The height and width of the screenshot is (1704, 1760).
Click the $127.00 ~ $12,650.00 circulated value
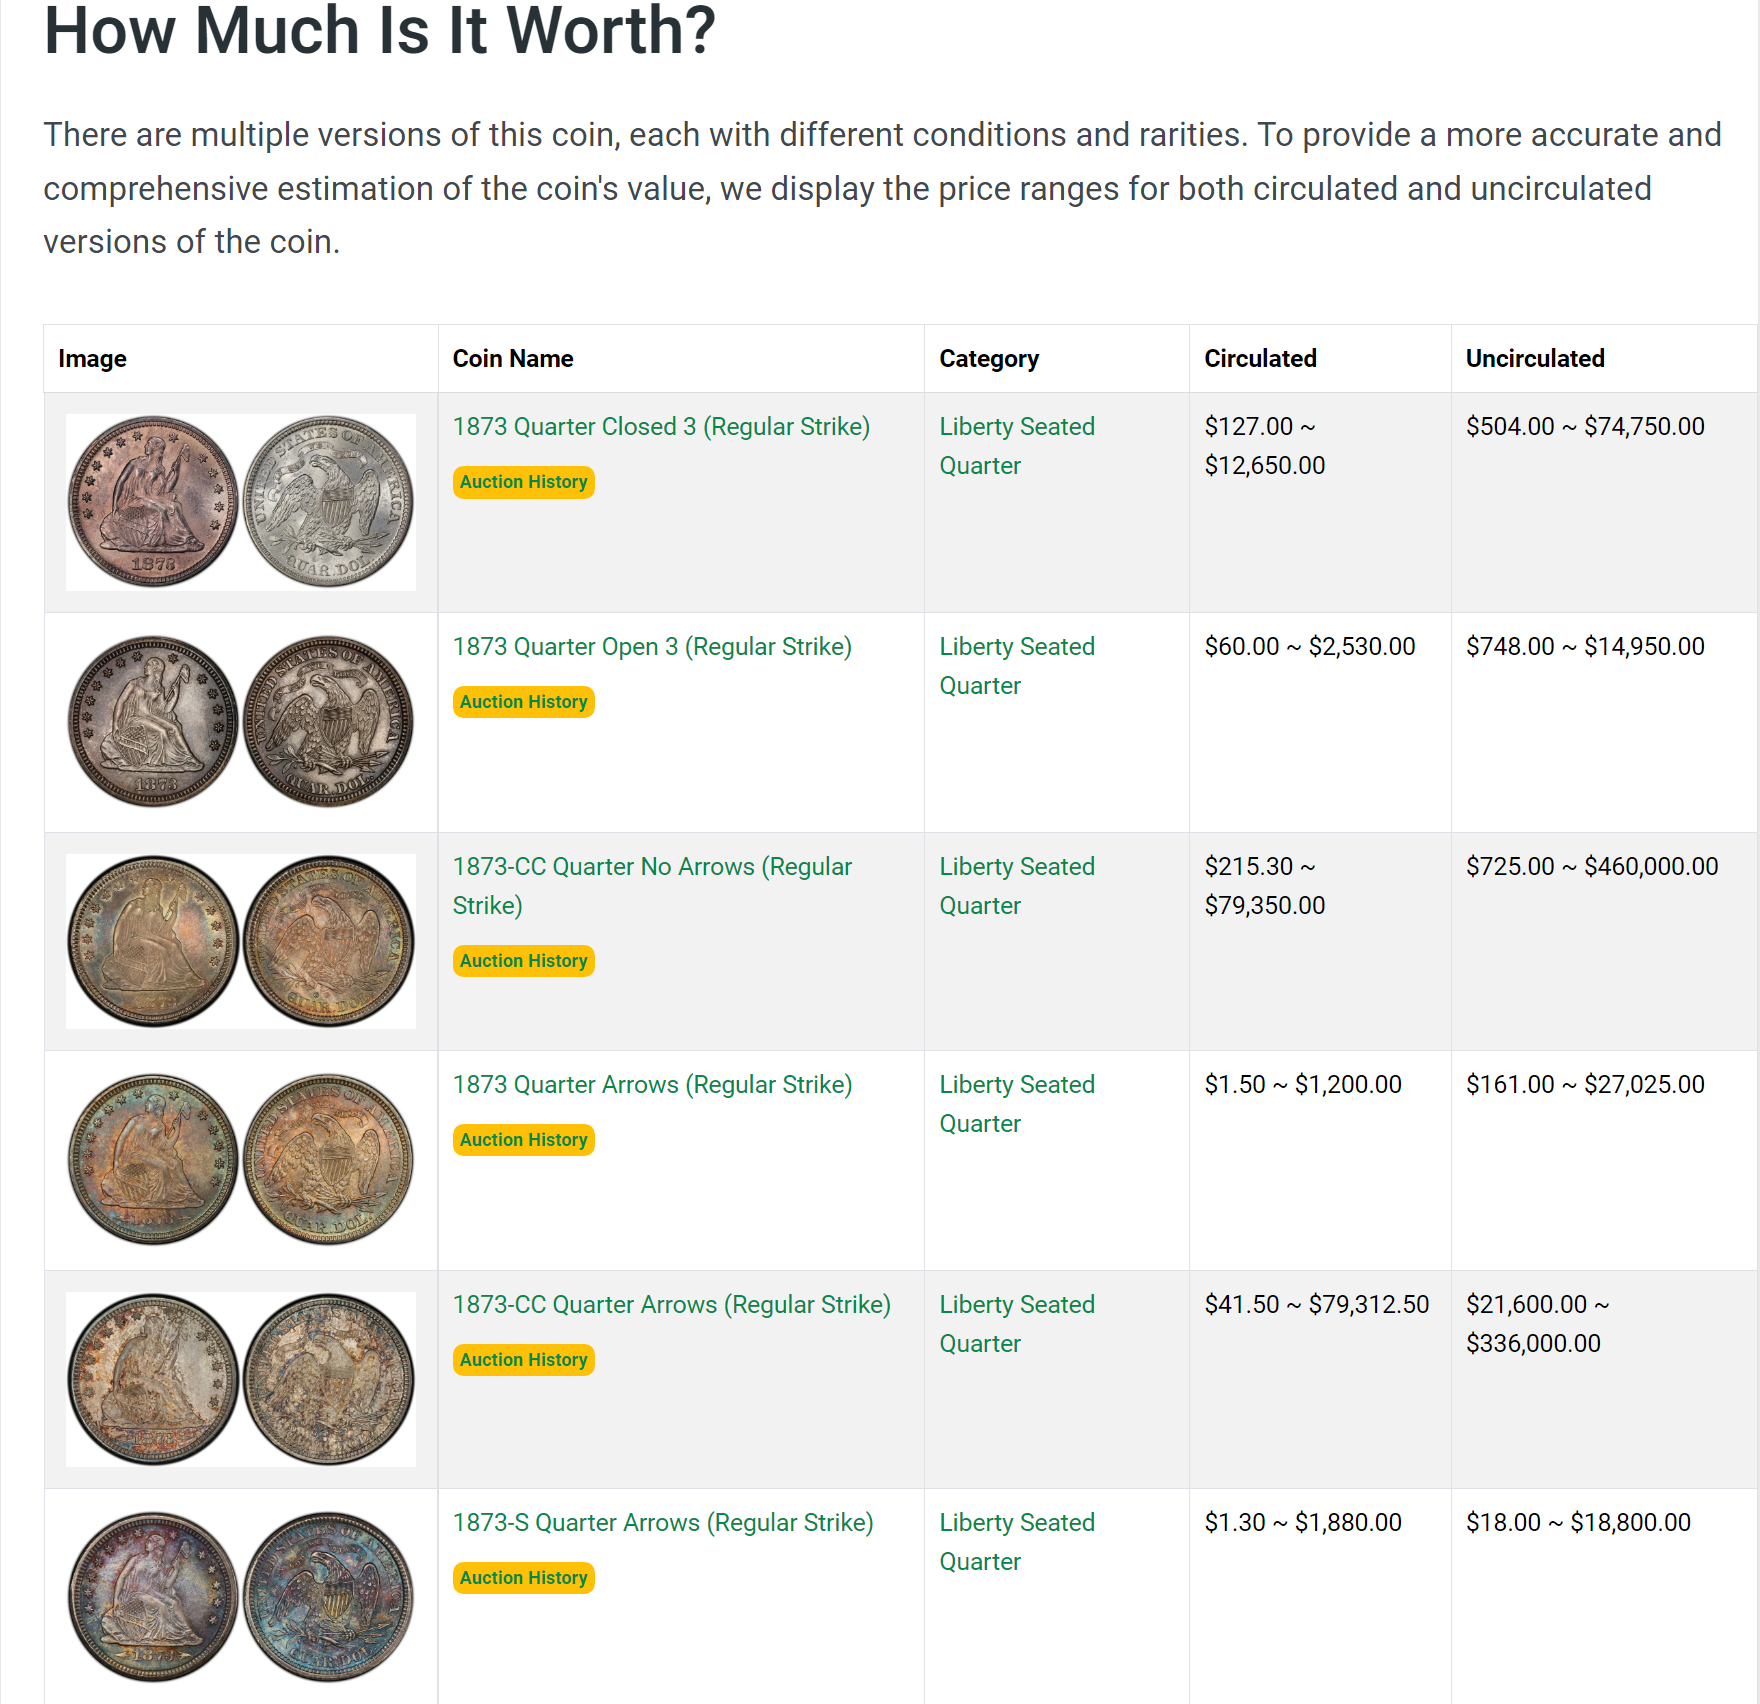tap(1265, 446)
